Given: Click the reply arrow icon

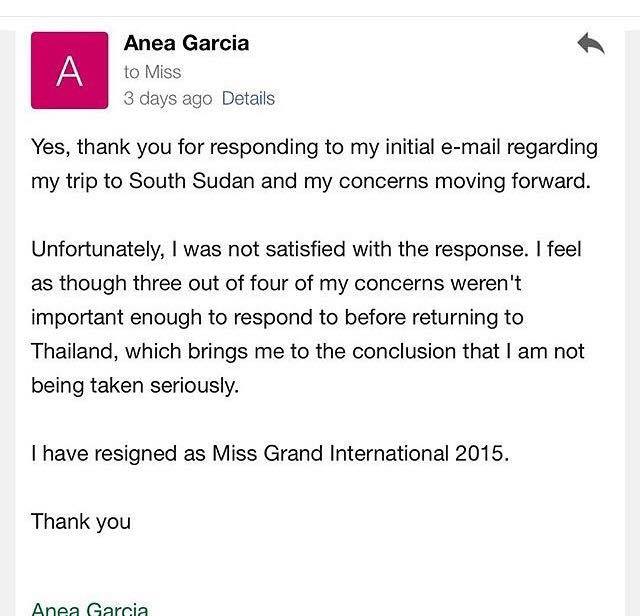Looking at the screenshot, I should tap(591, 43).
